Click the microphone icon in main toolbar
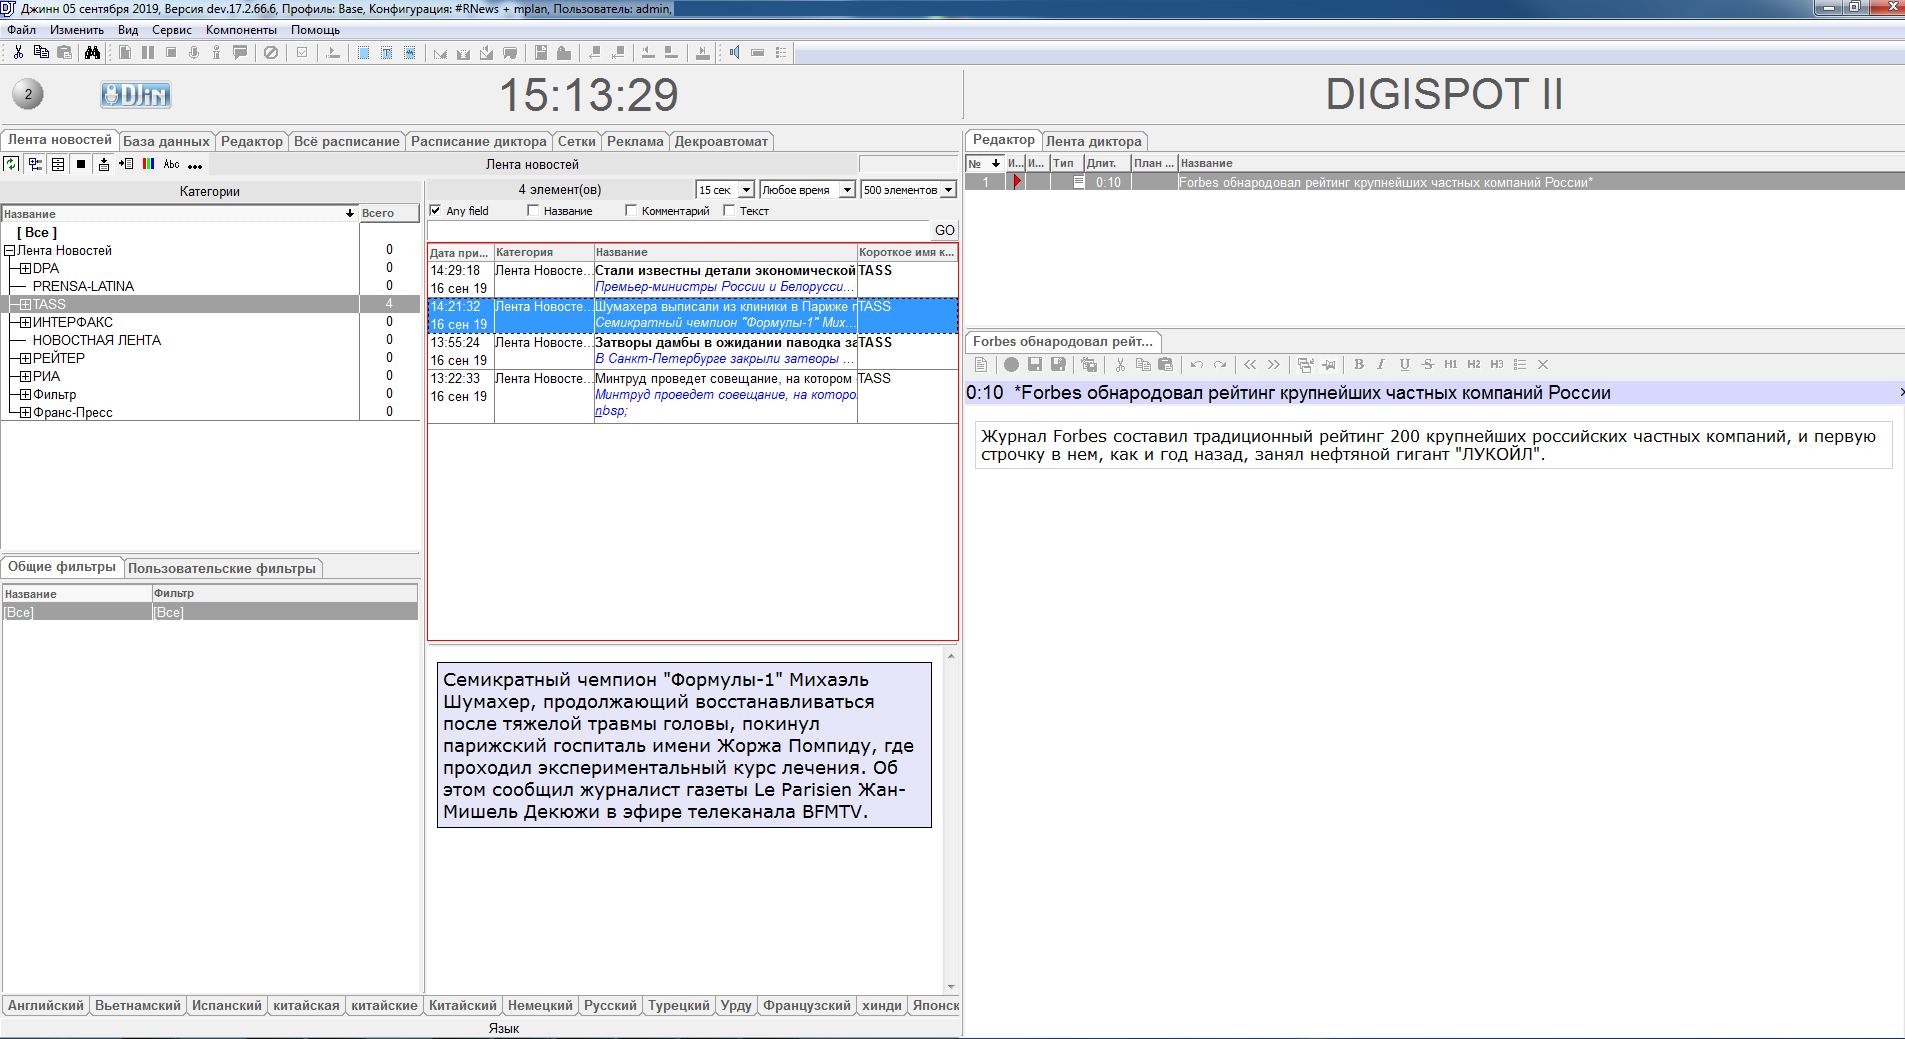Viewport: 1905px width, 1039px height. coord(194,52)
